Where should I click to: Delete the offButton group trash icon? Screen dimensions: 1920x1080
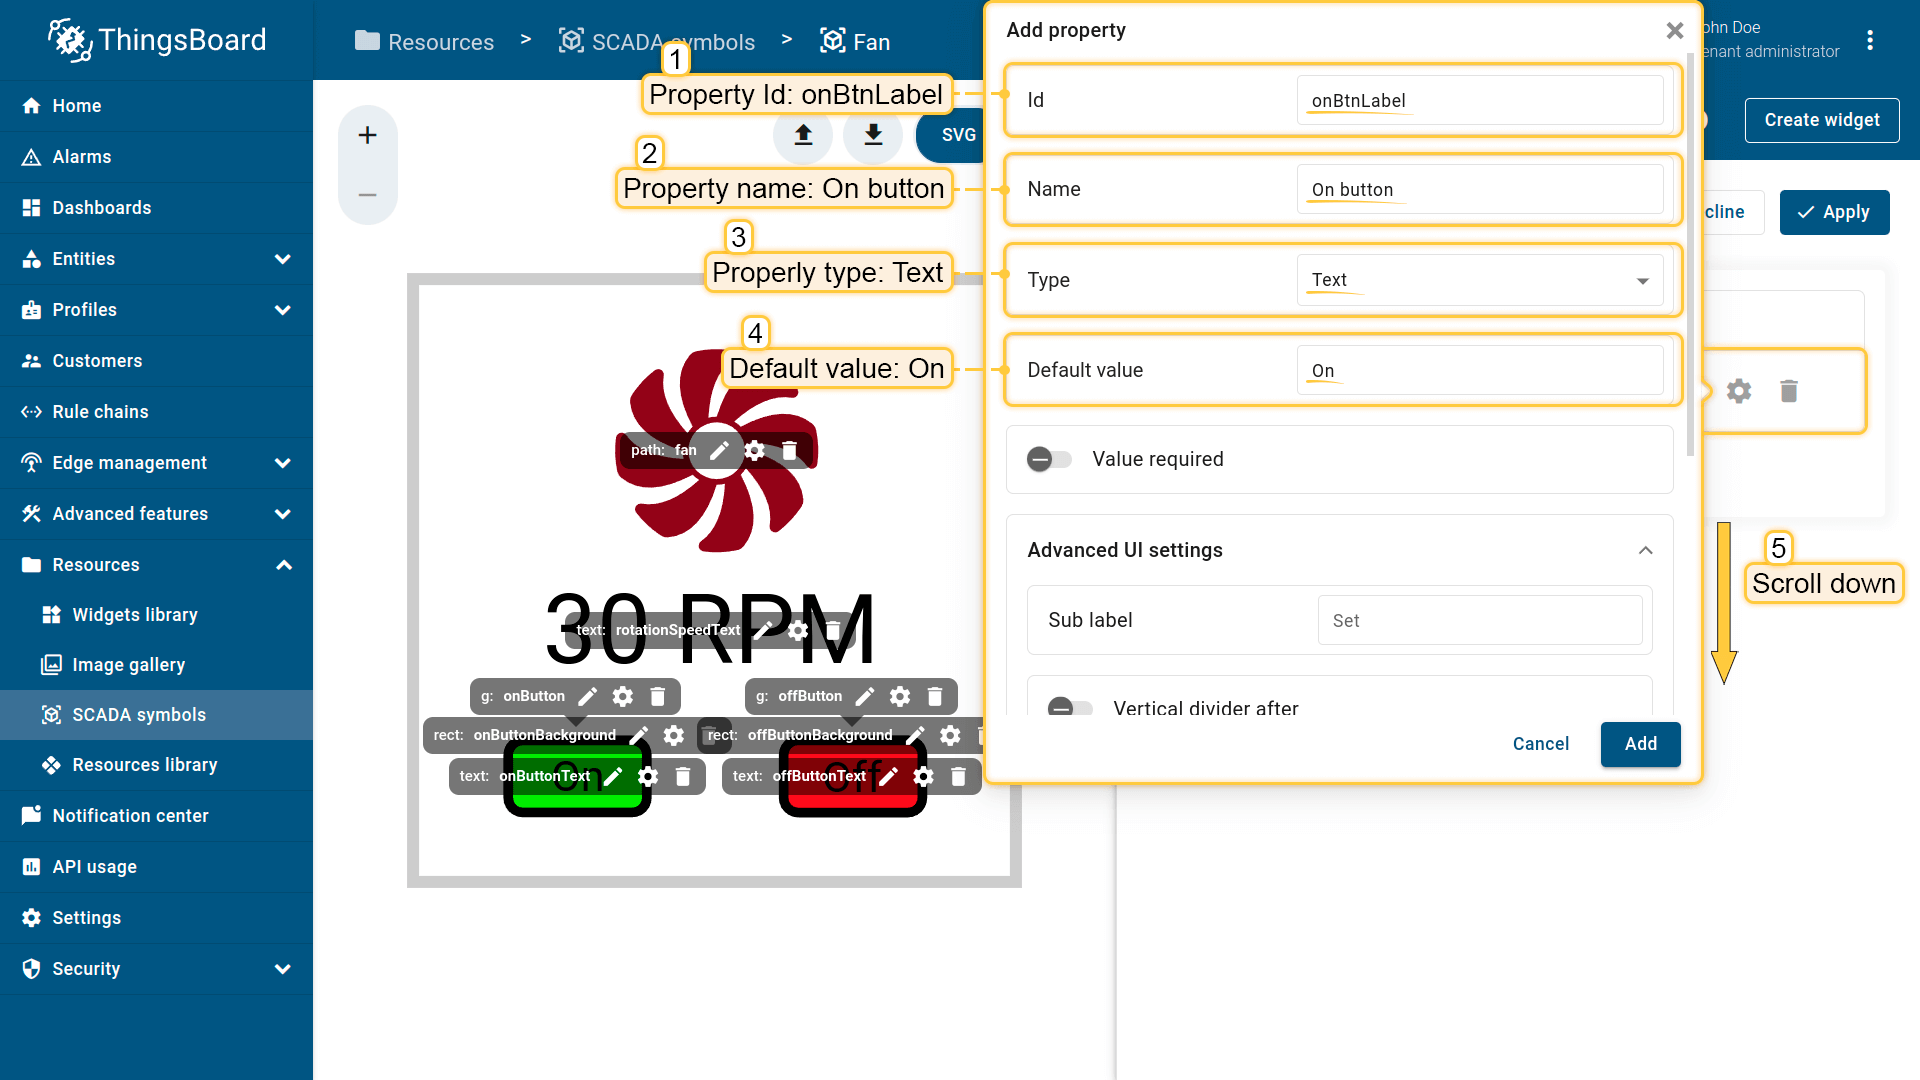click(x=935, y=697)
